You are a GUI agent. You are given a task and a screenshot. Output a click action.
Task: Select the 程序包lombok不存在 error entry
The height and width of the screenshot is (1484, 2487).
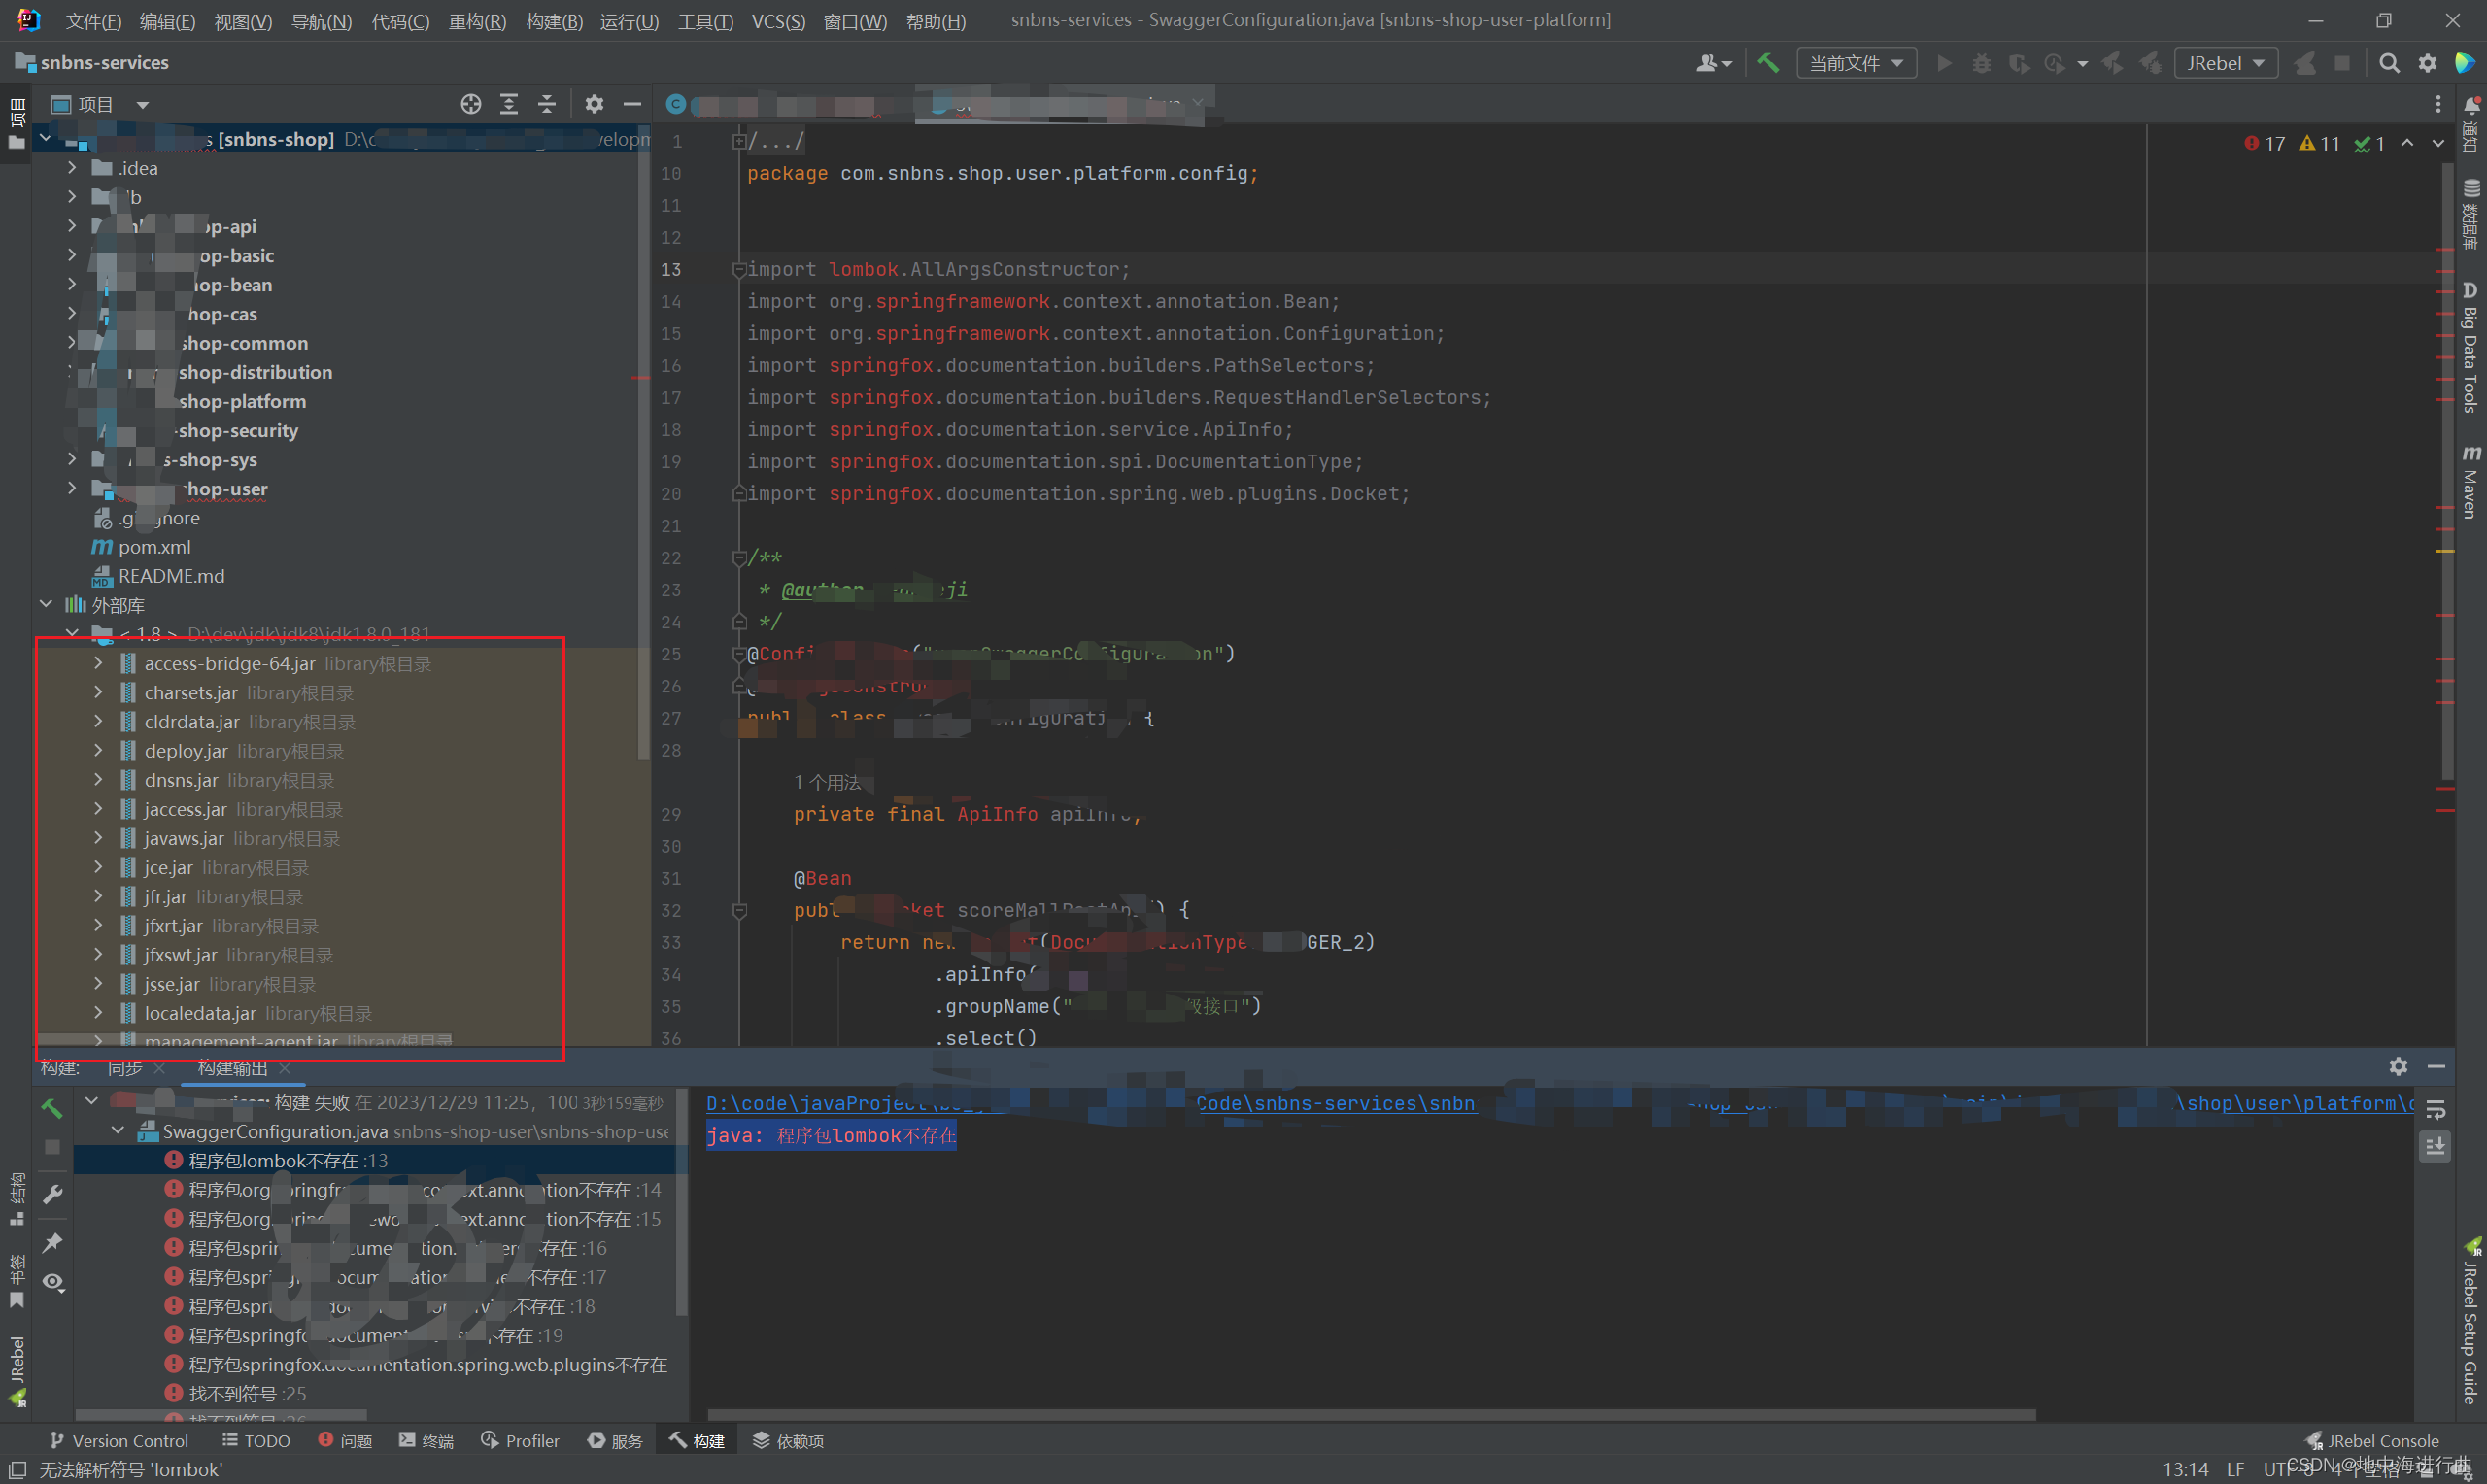pyautogui.click(x=287, y=1160)
